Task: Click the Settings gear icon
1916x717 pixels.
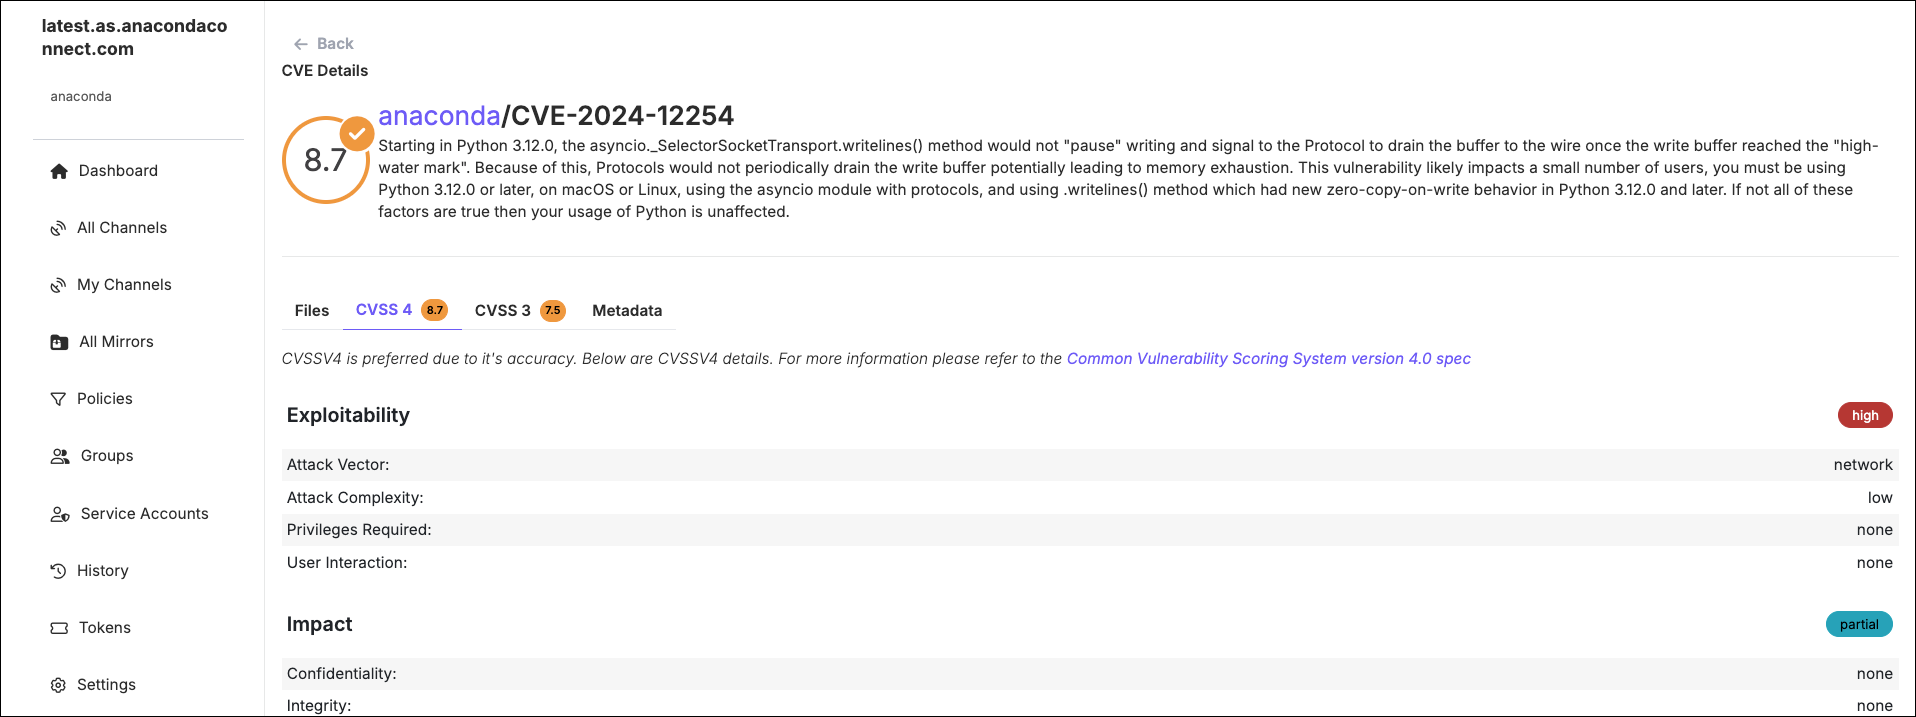Action: [x=58, y=685]
